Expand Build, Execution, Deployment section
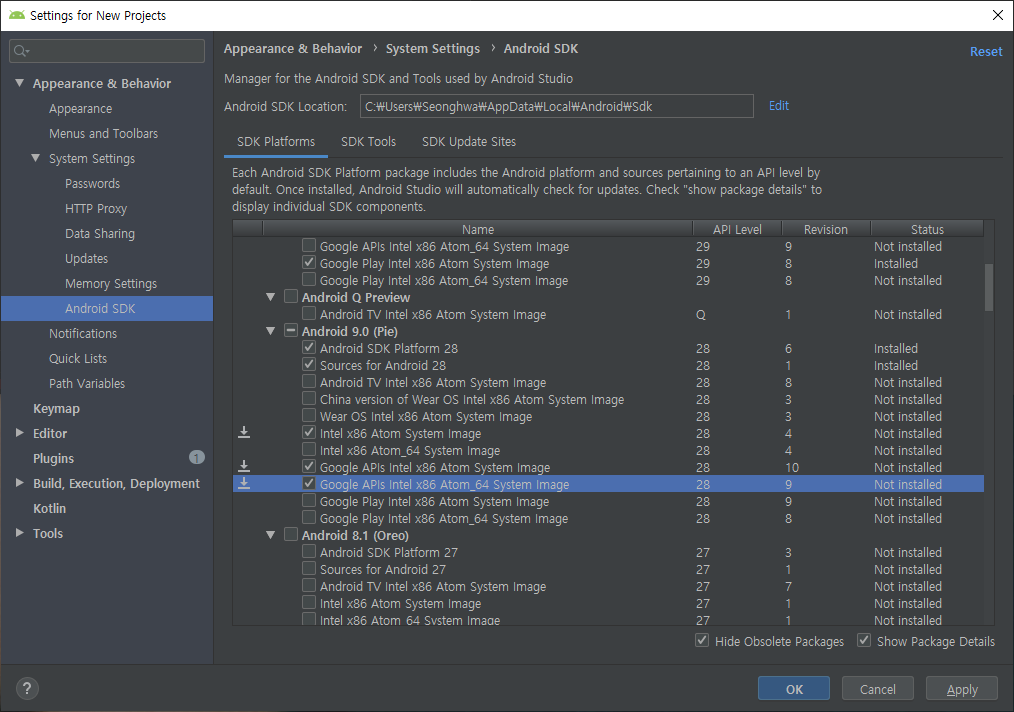This screenshot has width=1014, height=712. (19, 482)
